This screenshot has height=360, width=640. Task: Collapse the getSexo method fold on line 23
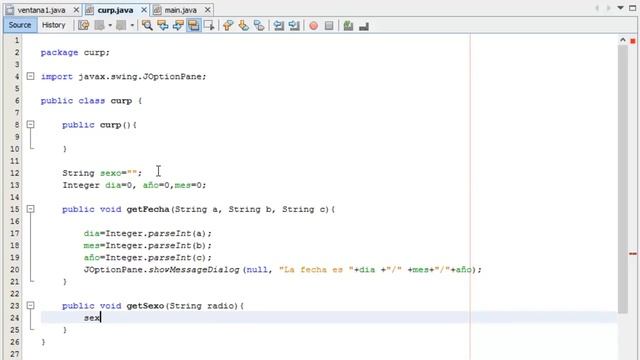(x=30, y=305)
